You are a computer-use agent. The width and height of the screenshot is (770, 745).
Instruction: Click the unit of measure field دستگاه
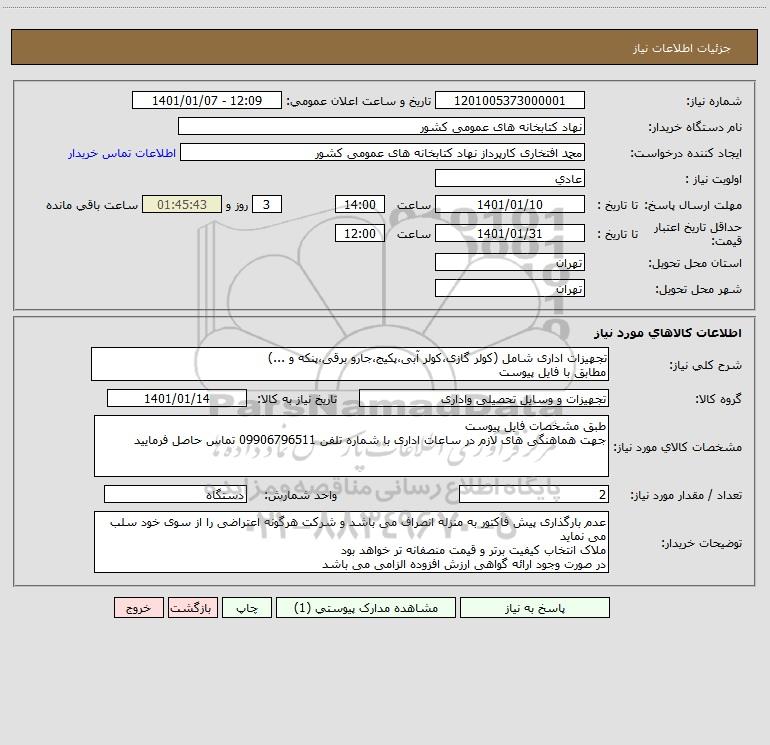[x=175, y=495]
